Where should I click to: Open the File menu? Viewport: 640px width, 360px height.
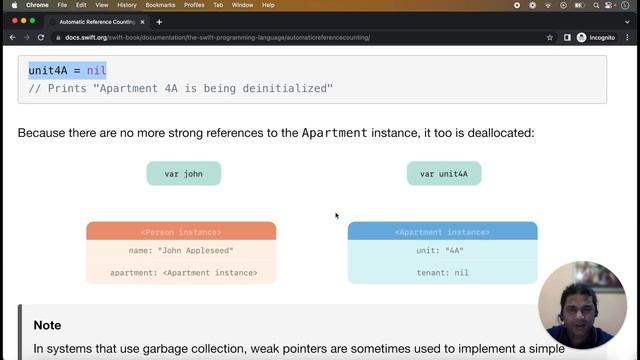(62, 5)
